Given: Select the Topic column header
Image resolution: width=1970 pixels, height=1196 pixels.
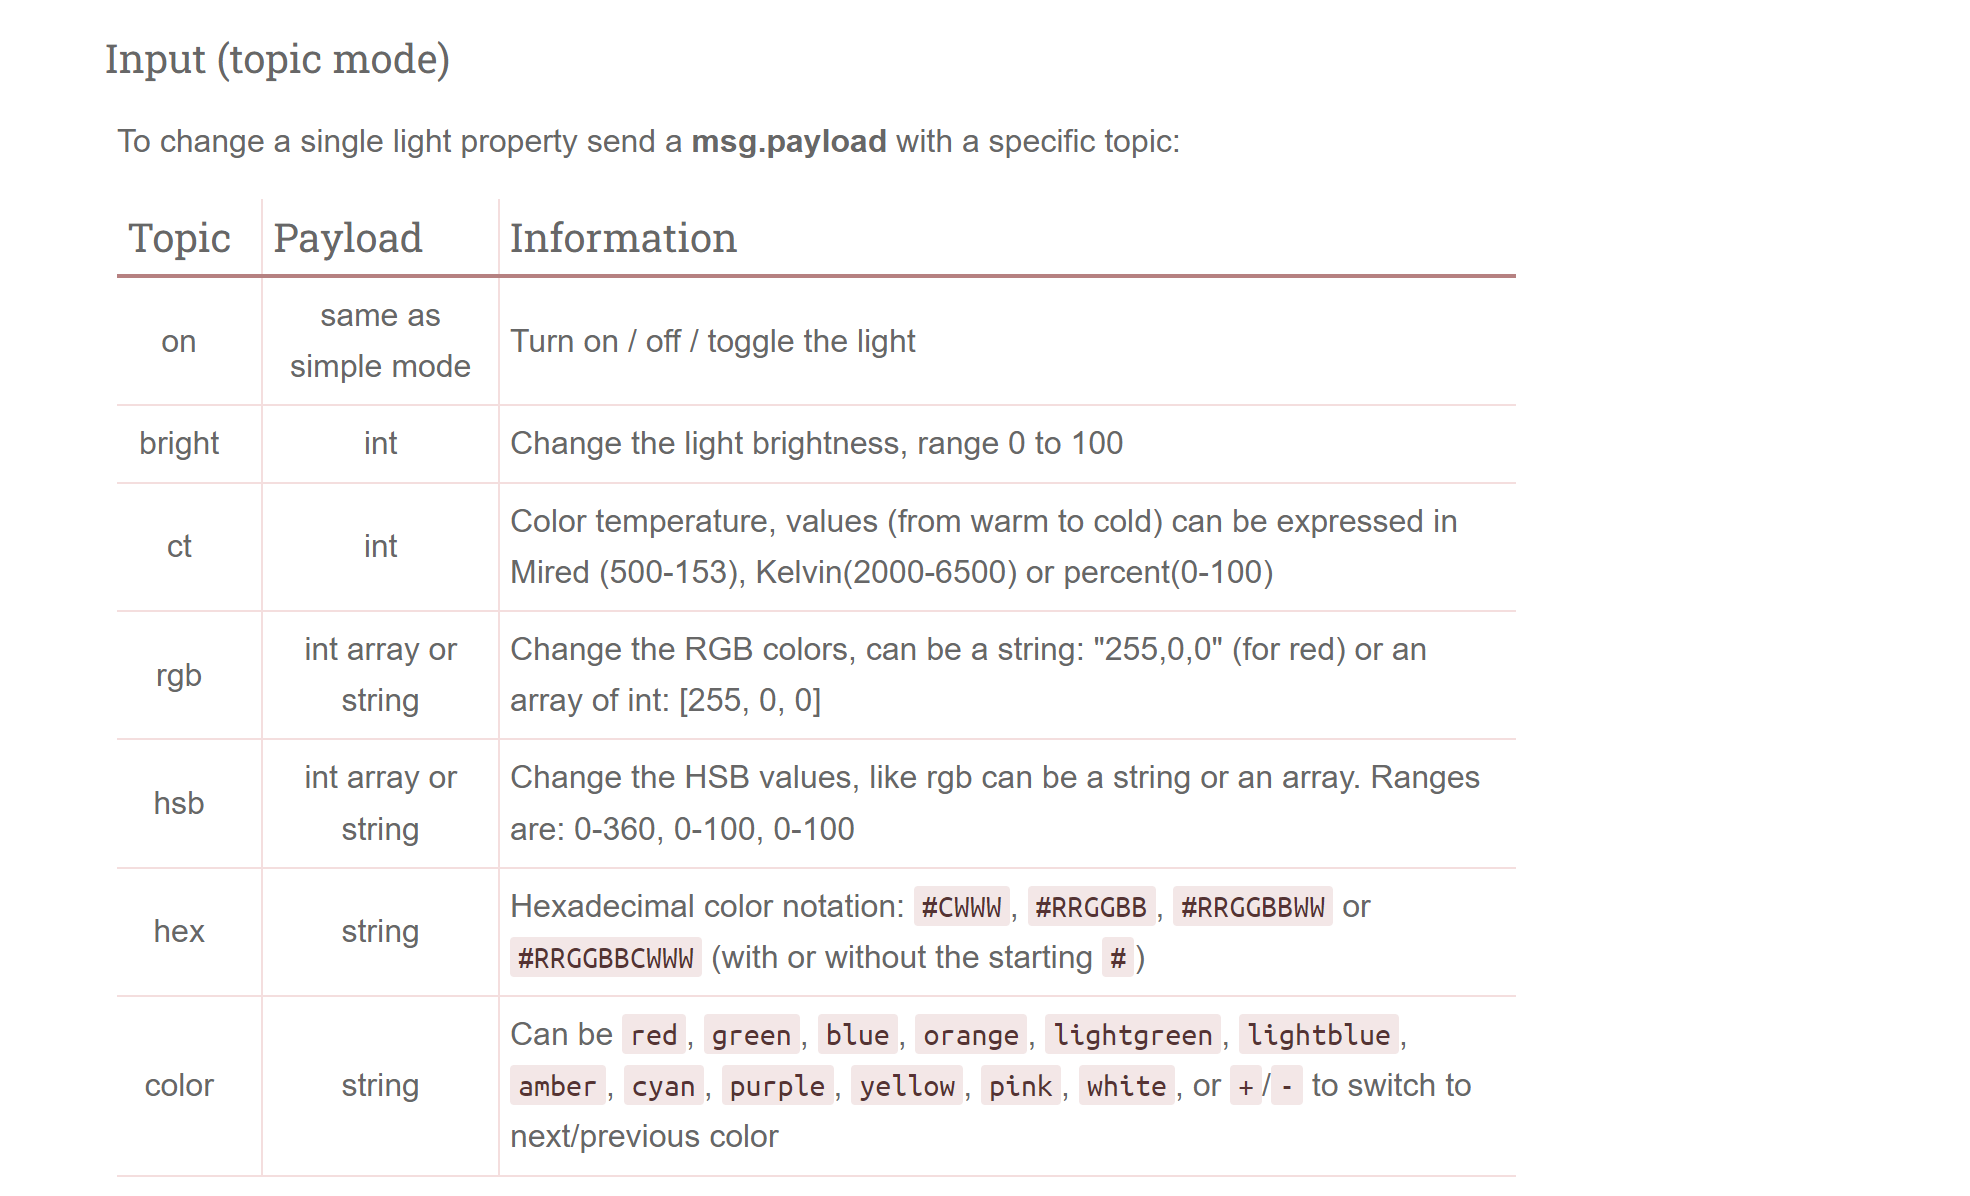Looking at the screenshot, I should [x=179, y=239].
